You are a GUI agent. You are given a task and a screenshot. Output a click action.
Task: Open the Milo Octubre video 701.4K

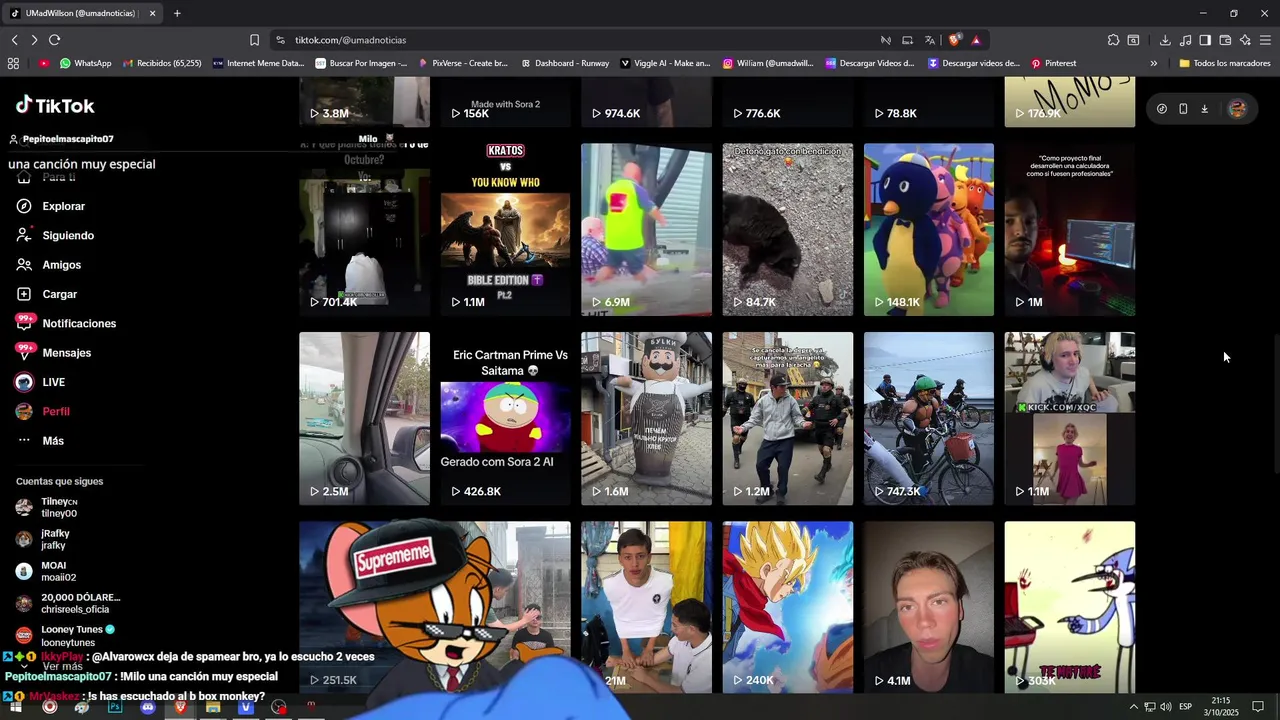coord(364,229)
